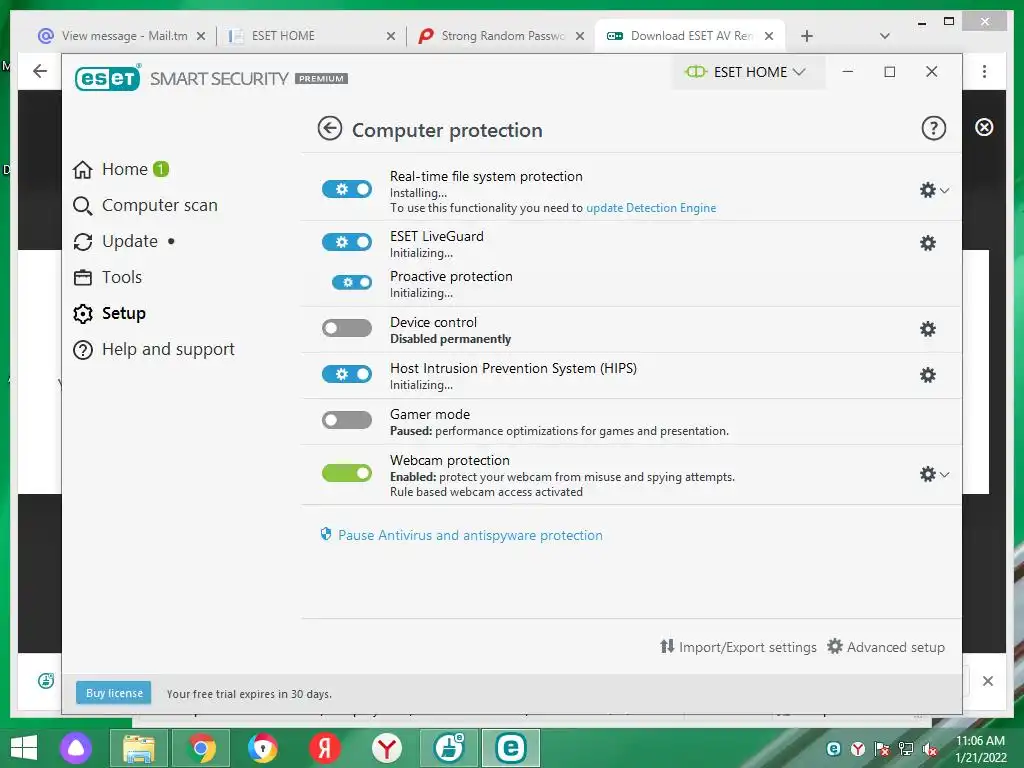The height and width of the screenshot is (768, 1024).
Task: Click the round clock icon left of Buy license
Action: pyautogui.click(x=46, y=680)
